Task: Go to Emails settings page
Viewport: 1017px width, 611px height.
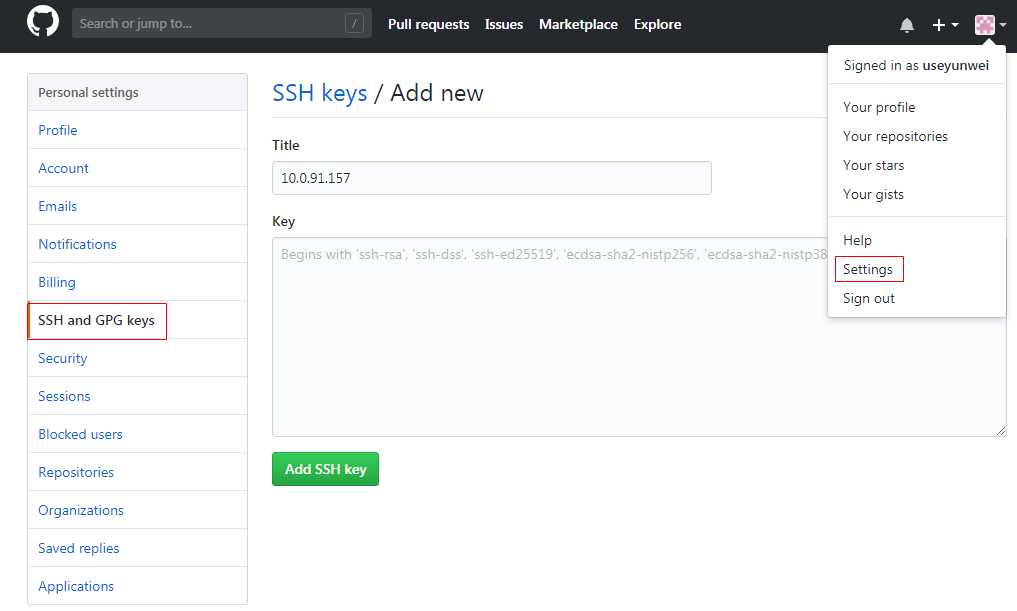Action: coord(138,206)
